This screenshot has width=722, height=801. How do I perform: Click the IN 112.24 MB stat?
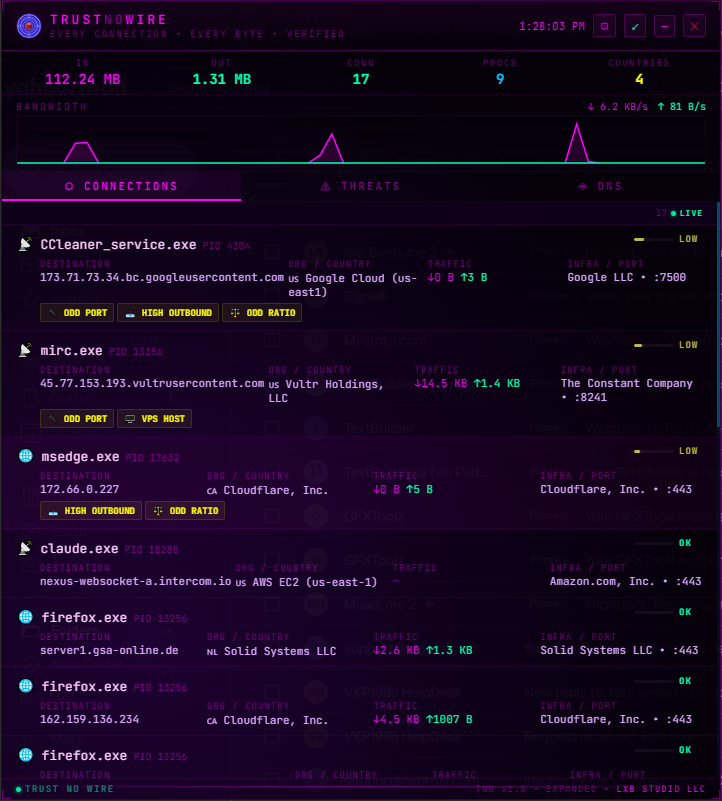click(83, 73)
